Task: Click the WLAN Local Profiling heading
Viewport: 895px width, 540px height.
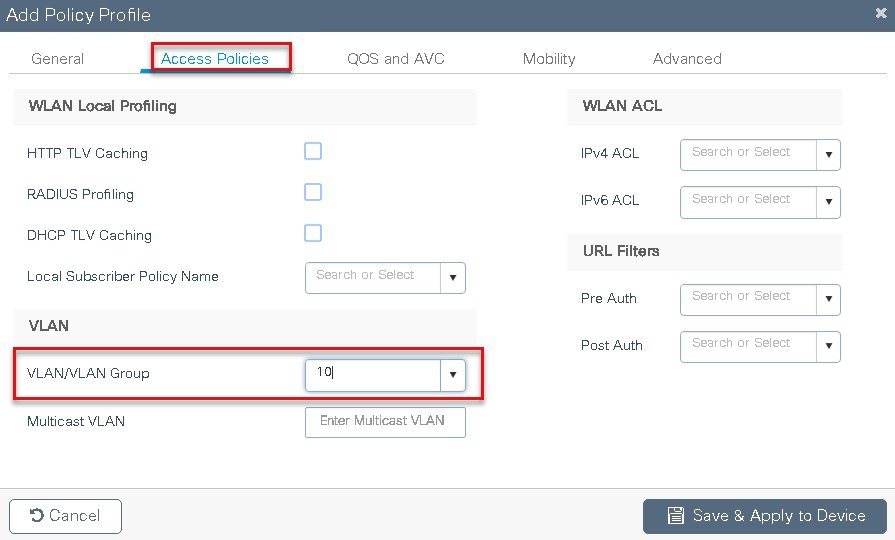Action: point(103,106)
